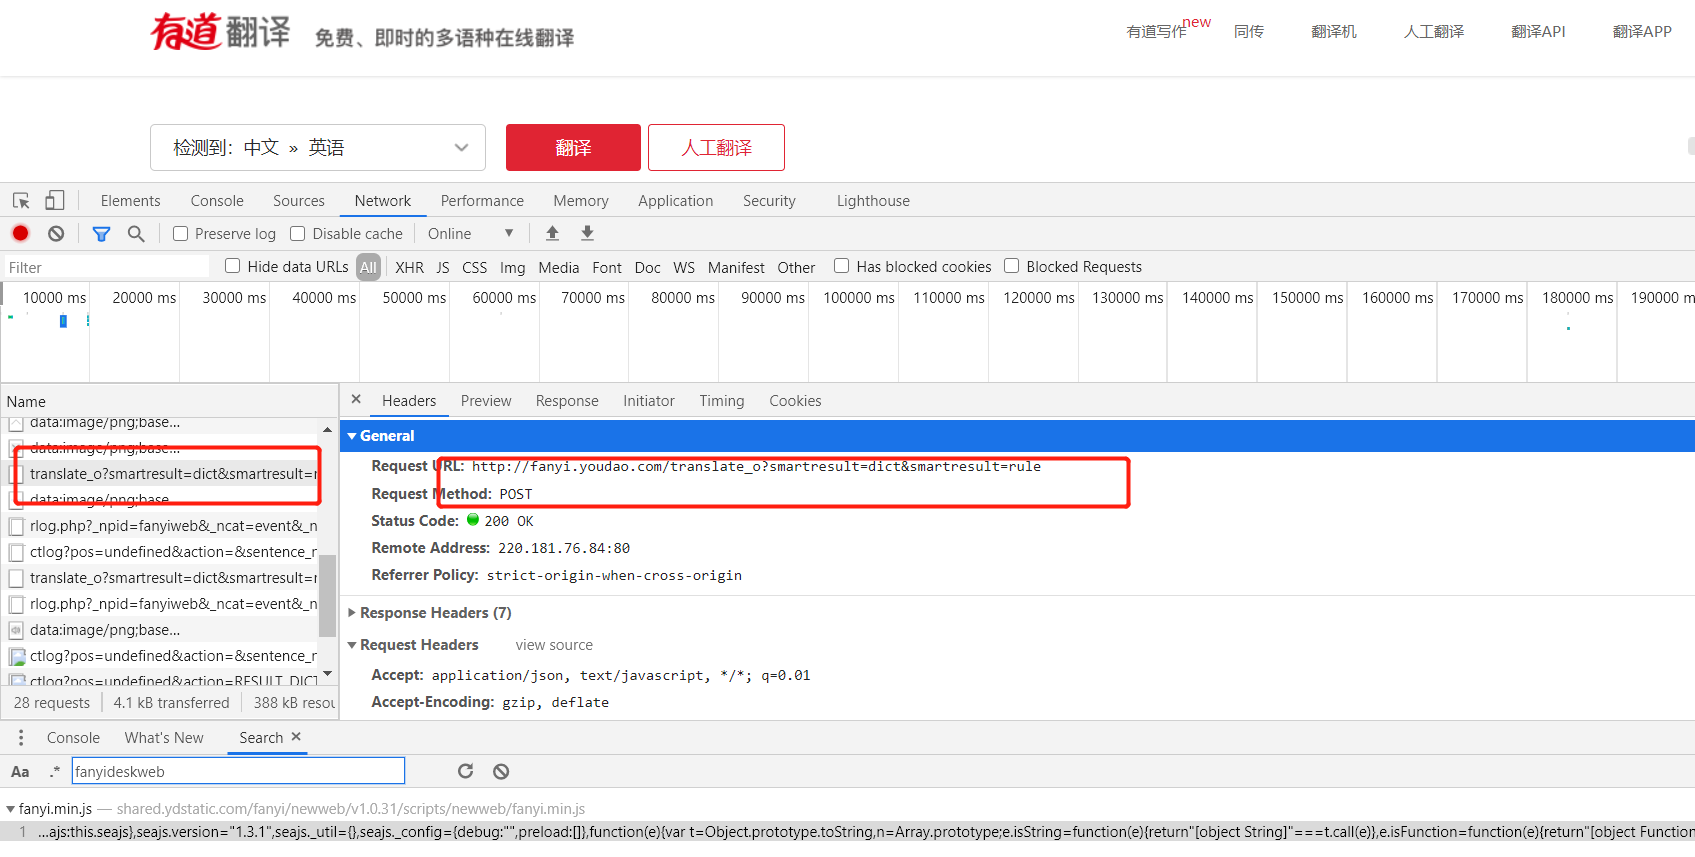
Task: Enable Disable cache checkbox
Action: [x=297, y=233]
